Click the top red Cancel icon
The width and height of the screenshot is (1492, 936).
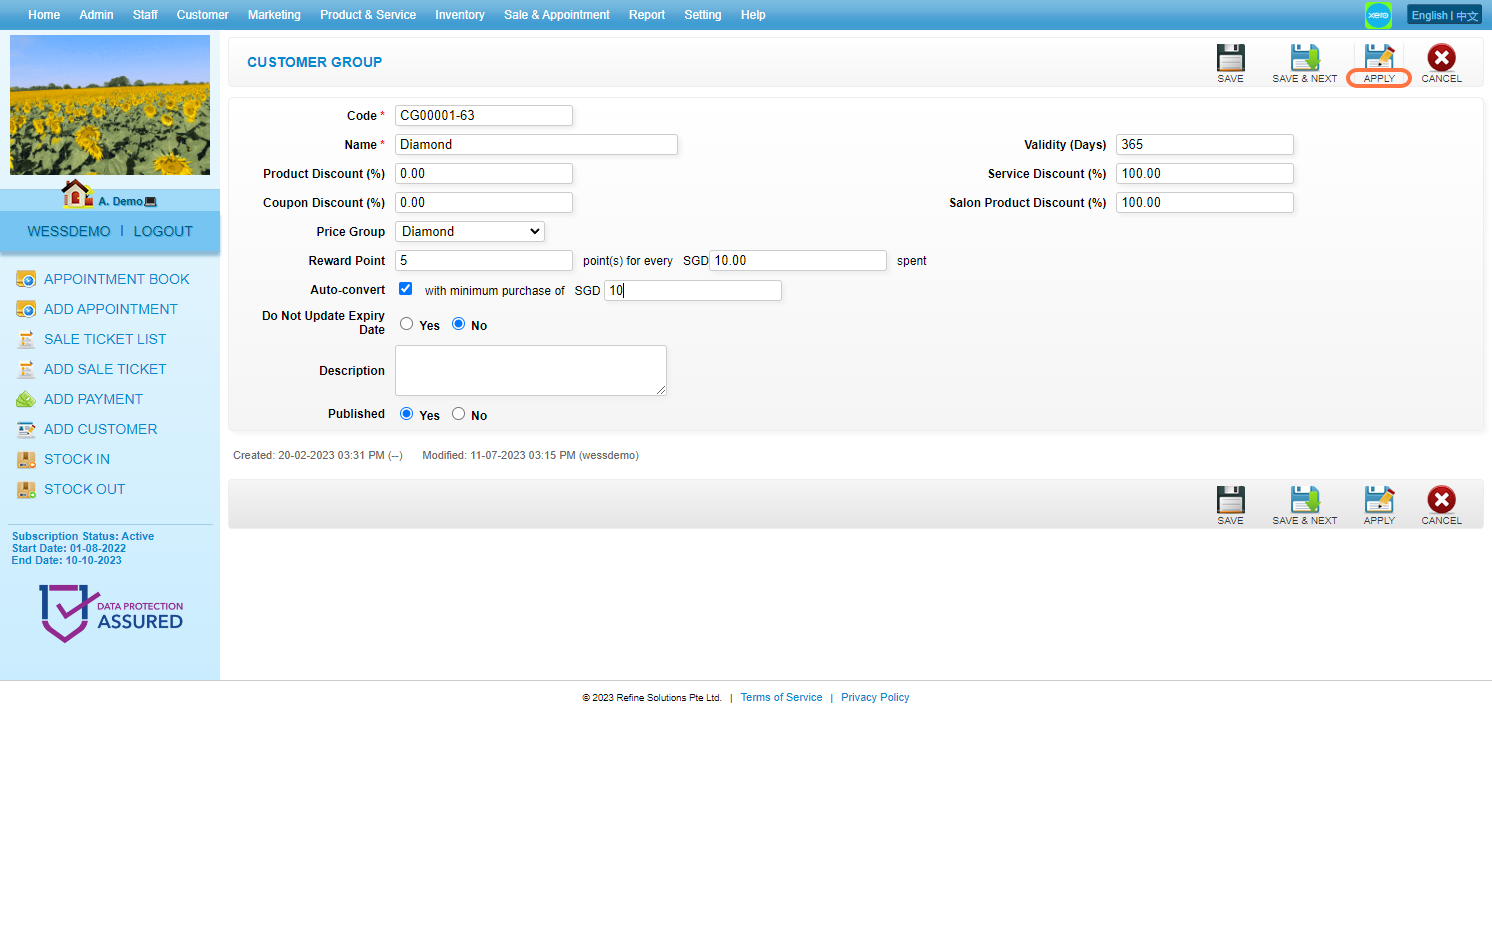click(x=1441, y=57)
